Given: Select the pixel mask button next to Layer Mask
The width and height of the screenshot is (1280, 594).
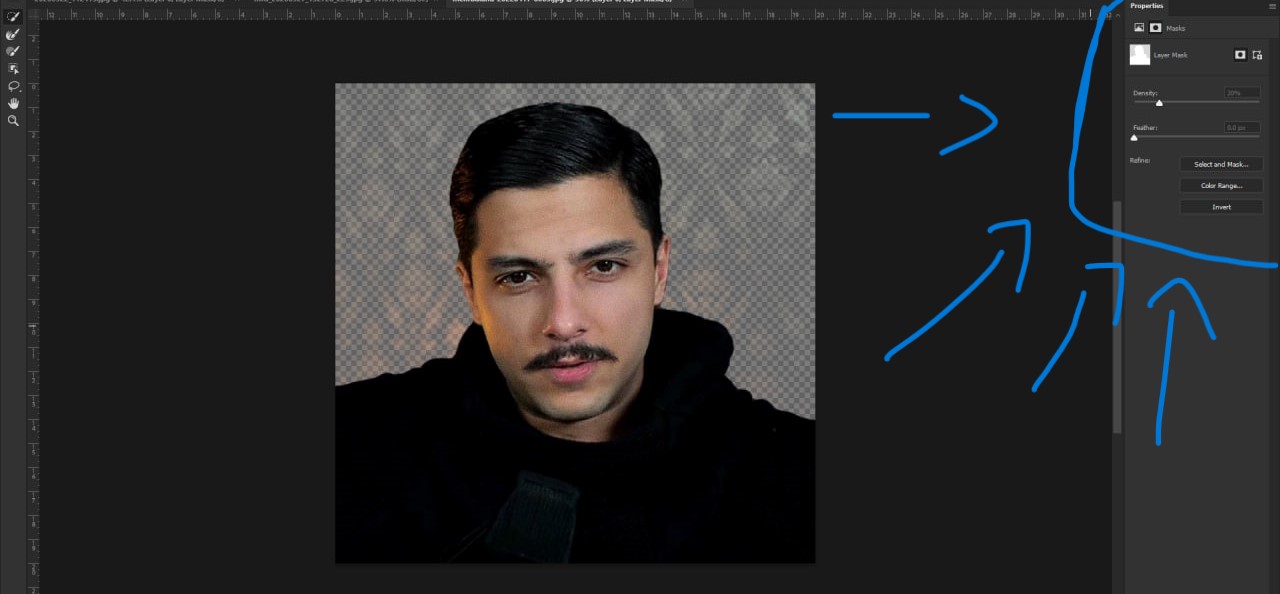Looking at the screenshot, I should click(1240, 55).
